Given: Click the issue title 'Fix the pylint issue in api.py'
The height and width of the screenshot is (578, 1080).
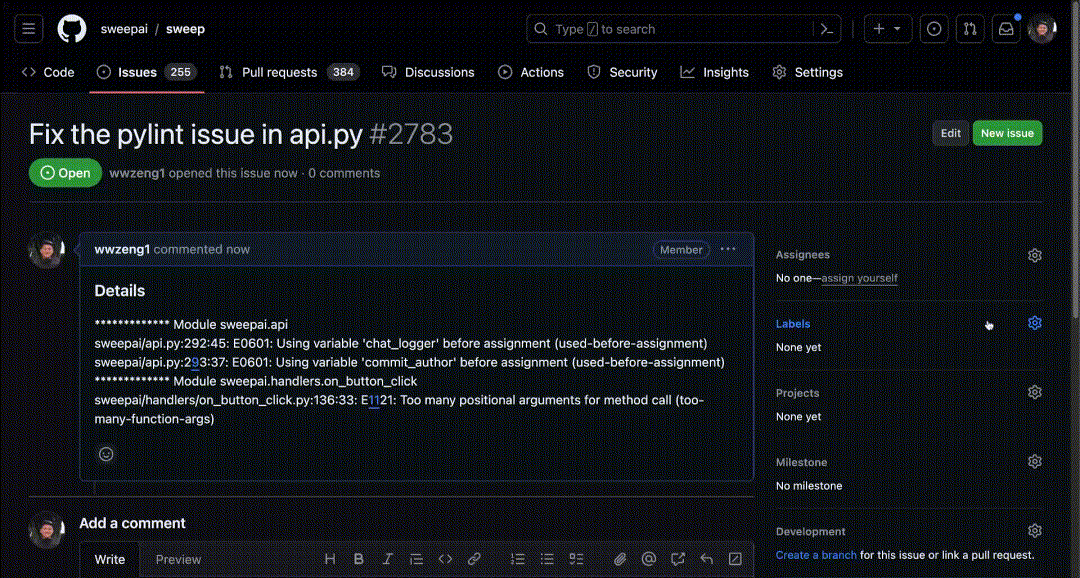Looking at the screenshot, I should tap(196, 134).
